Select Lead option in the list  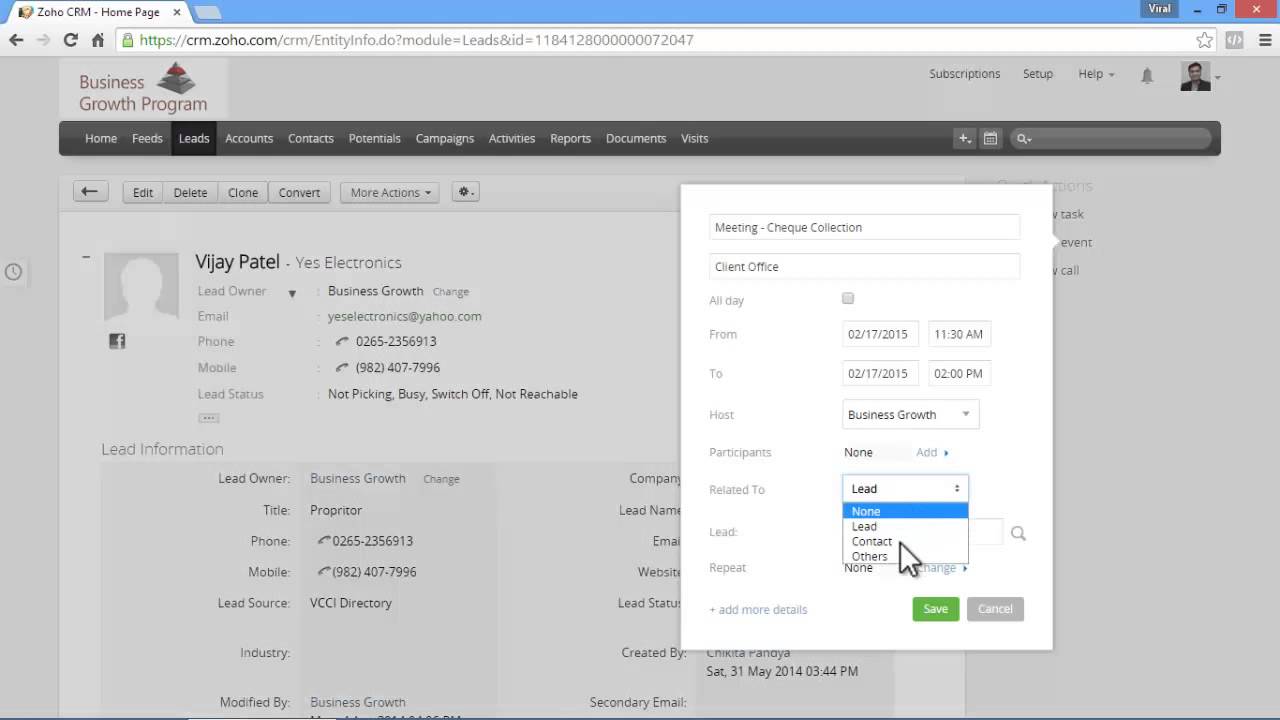pyautogui.click(x=906, y=526)
